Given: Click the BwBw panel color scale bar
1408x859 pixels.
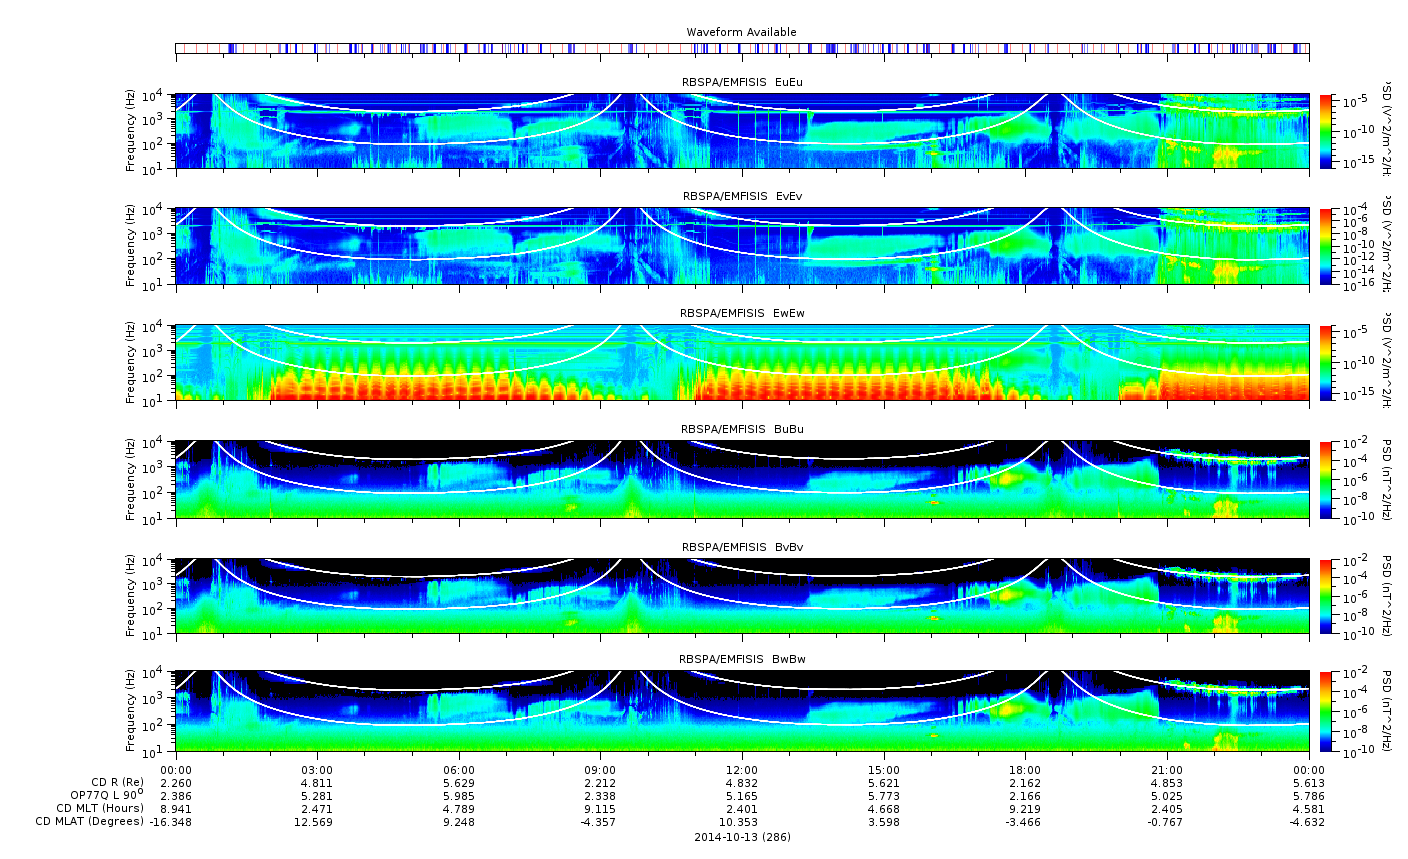Looking at the screenshot, I should [x=1327, y=711].
